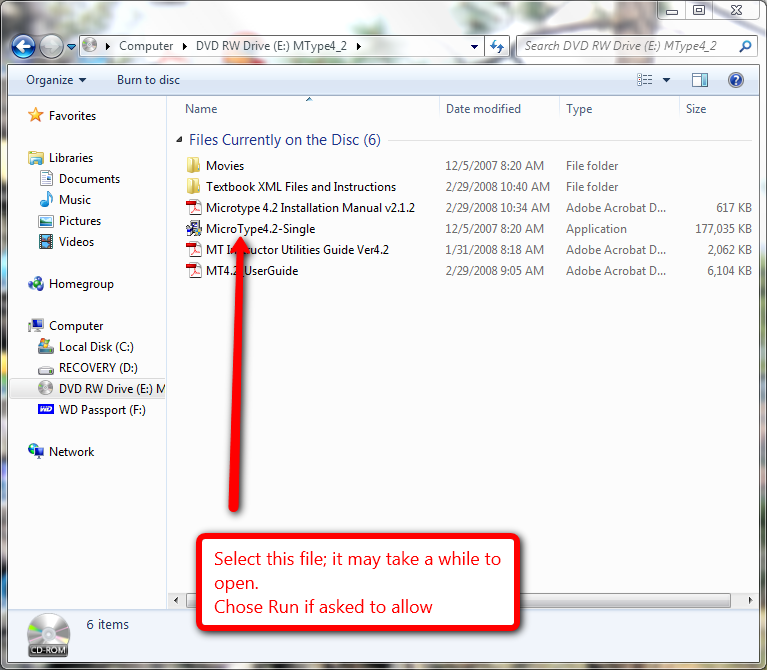Open the address bar history dropdown
The image size is (767, 670).
click(474, 47)
